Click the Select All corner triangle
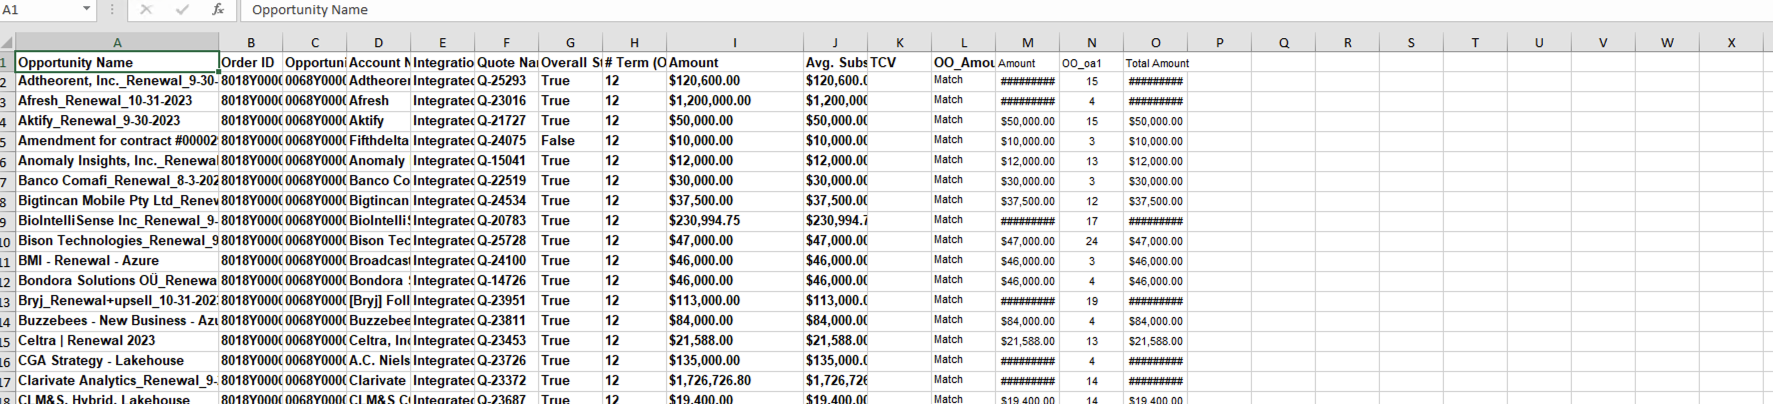Viewport: 1773px width, 404px height. coord(7,43)
